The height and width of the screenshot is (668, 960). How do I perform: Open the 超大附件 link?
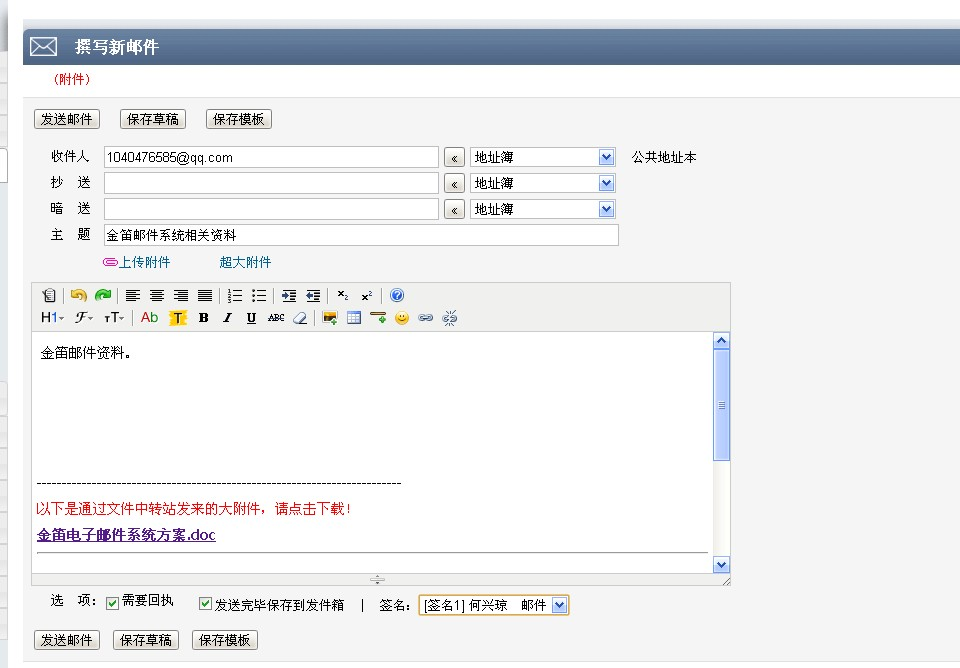coord(246,262)
